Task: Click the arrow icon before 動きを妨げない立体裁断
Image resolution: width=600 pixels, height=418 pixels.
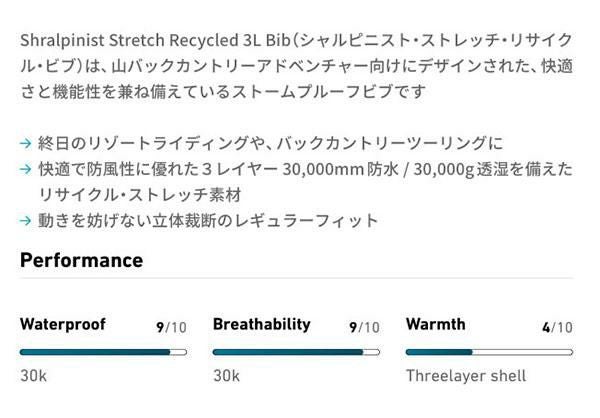Action: [25, 220]
